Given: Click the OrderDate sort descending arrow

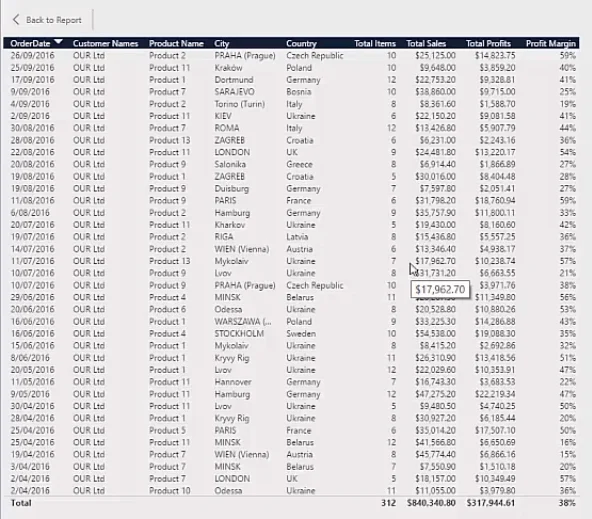Looking at the screenshot, I should click(59, 42).
